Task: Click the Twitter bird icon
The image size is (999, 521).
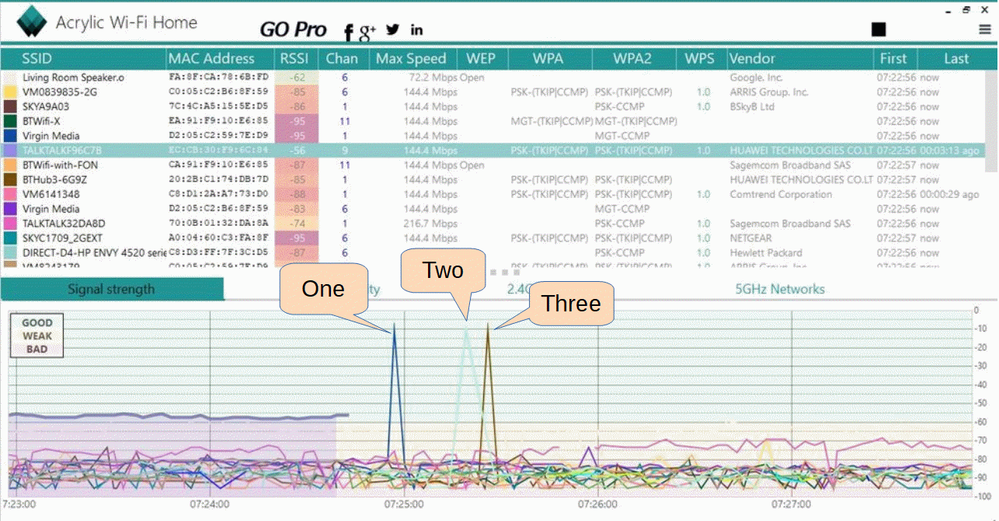Action: click(392, 30)
